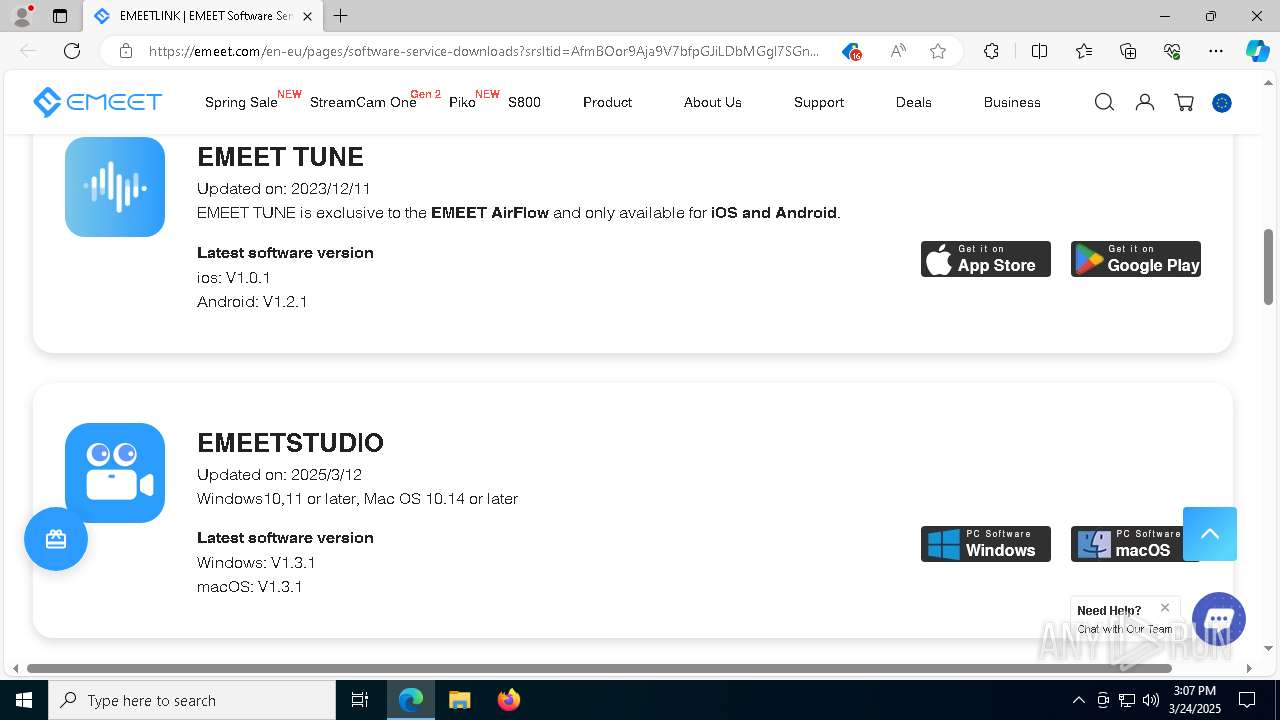
Task: Open Task View on the taskbar
Action: point(360,700)
